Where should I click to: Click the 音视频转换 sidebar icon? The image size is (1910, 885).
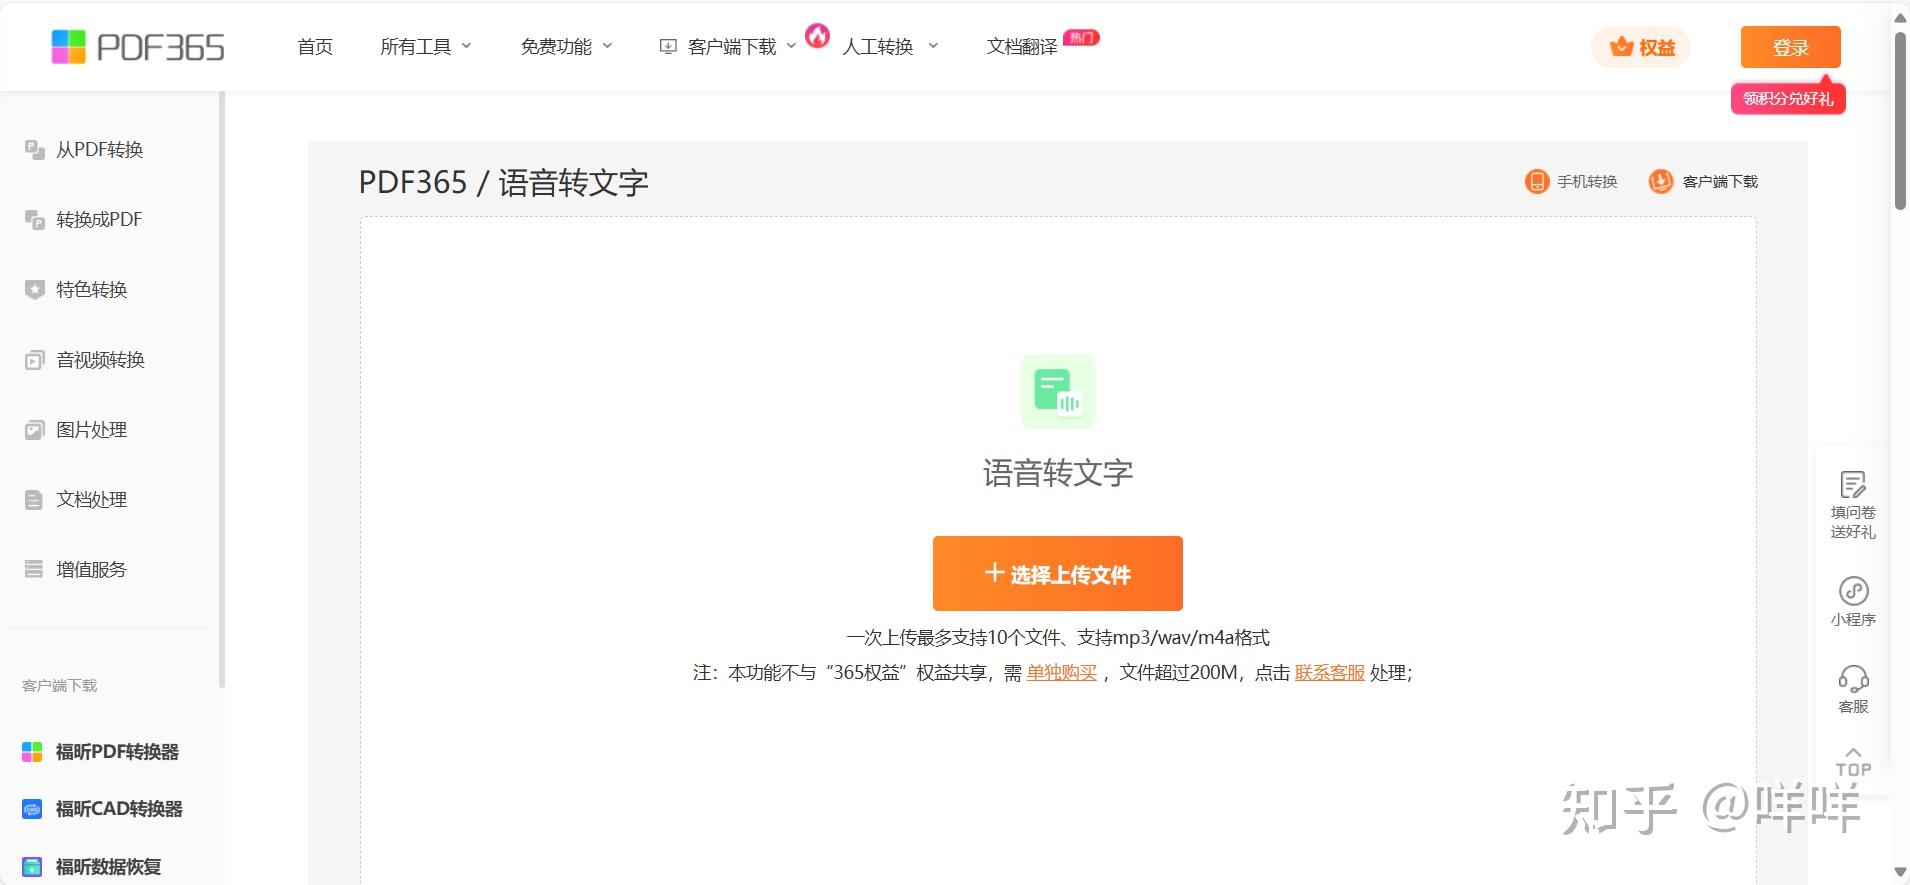click(x=35, y=360)
